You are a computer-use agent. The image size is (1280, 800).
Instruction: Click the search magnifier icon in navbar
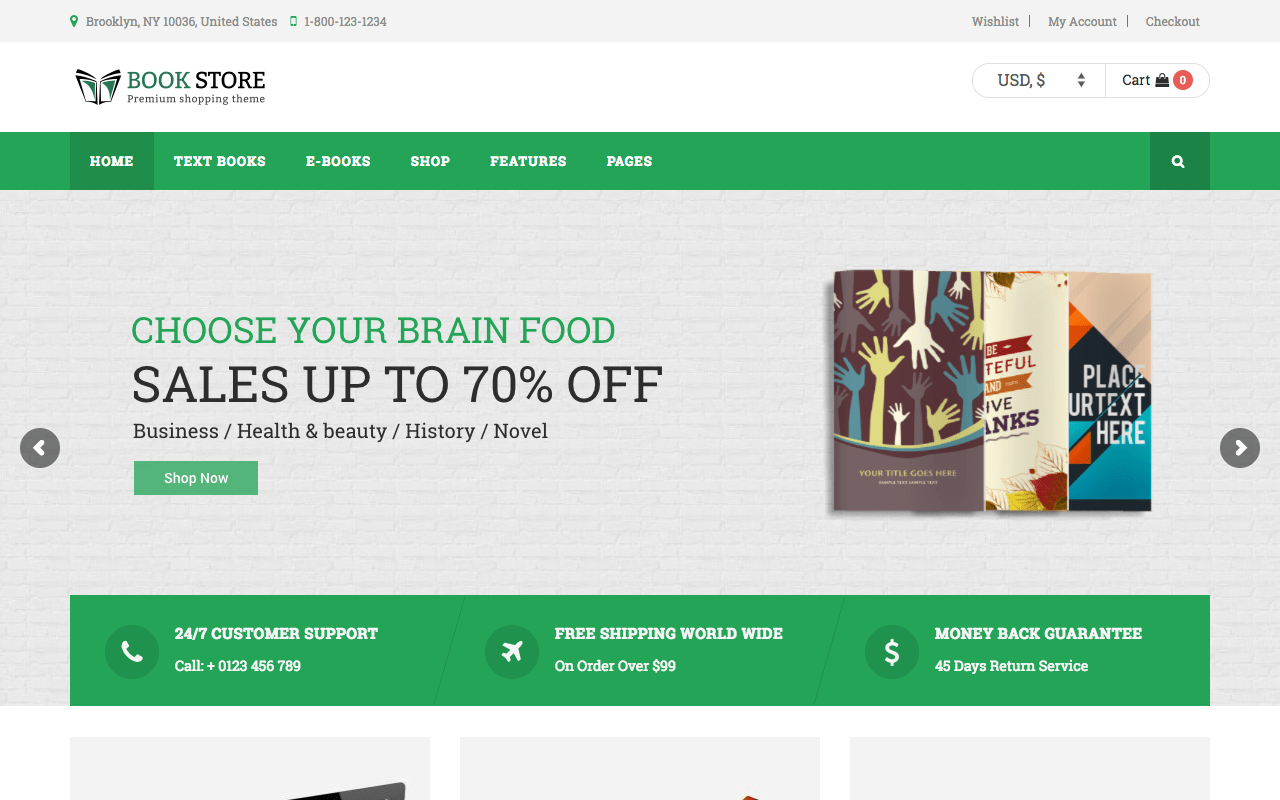pos(1179,161)
